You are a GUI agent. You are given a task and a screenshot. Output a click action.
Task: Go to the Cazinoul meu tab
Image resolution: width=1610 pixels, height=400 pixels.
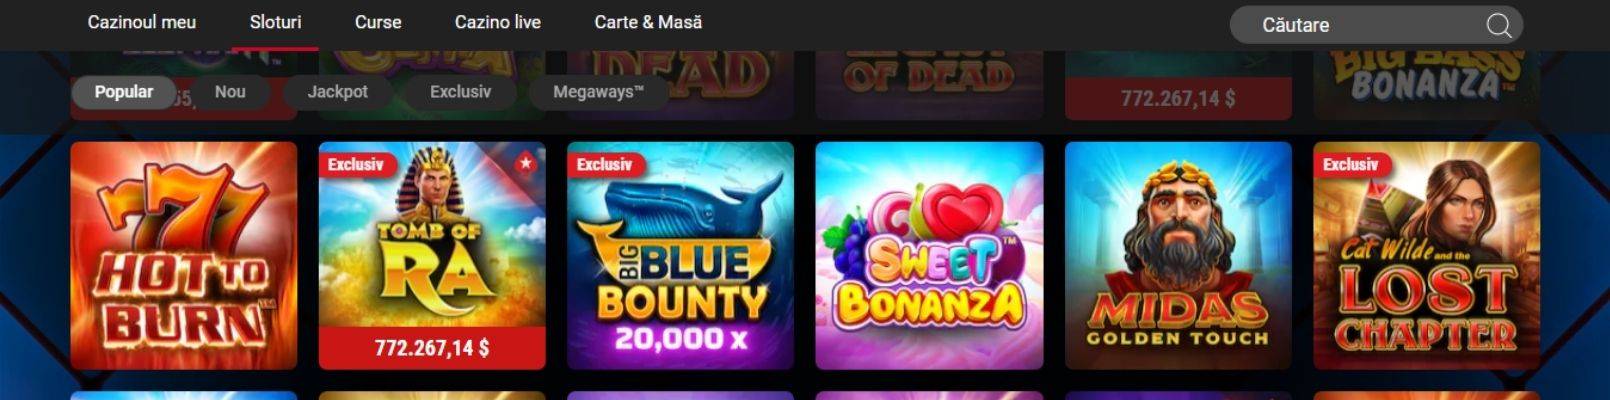click(x=142, y=22)
